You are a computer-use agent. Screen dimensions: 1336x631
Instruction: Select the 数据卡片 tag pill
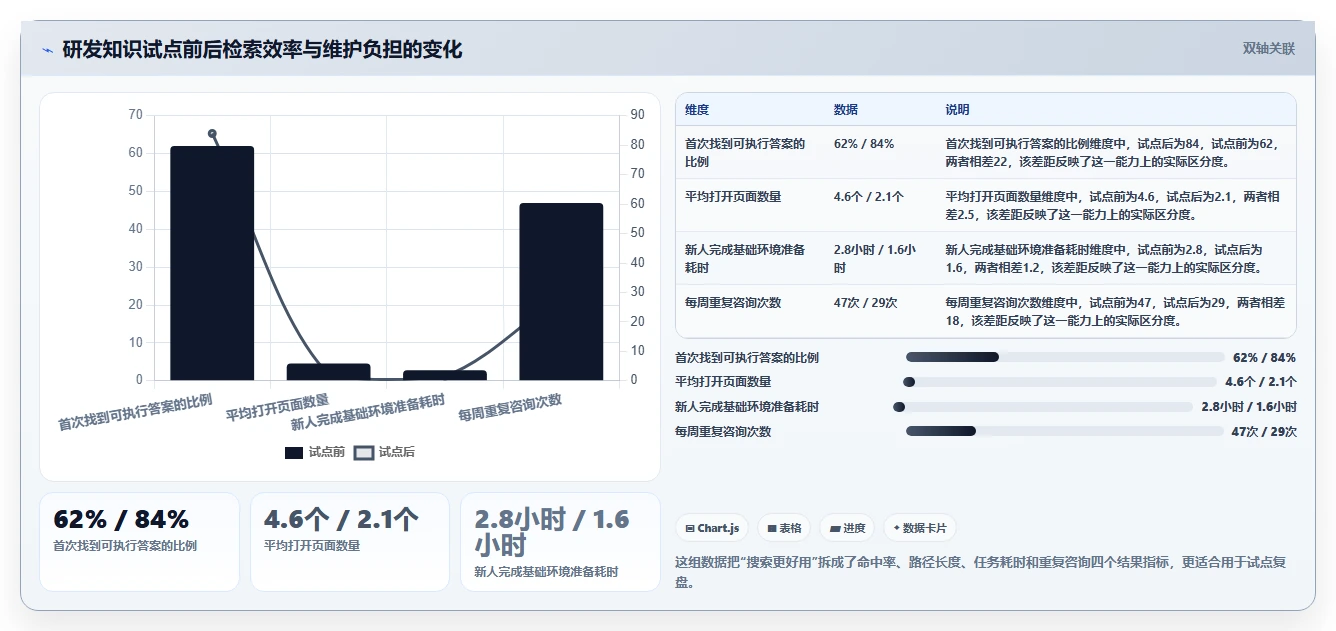[920, 528]
